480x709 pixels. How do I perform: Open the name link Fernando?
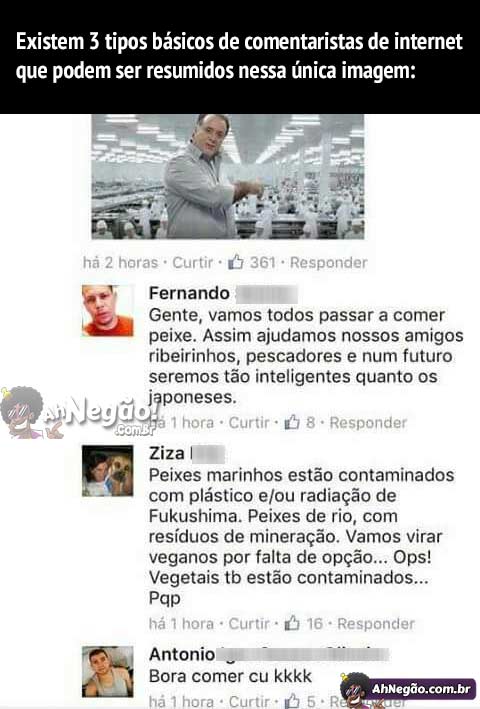189,293
